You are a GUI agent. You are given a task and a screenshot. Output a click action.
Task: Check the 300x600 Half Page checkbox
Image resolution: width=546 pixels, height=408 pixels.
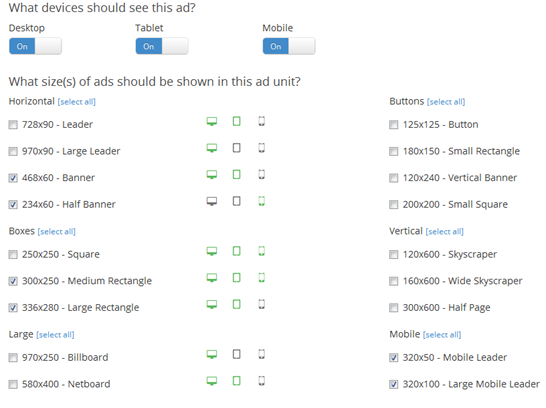coord(393,308)
